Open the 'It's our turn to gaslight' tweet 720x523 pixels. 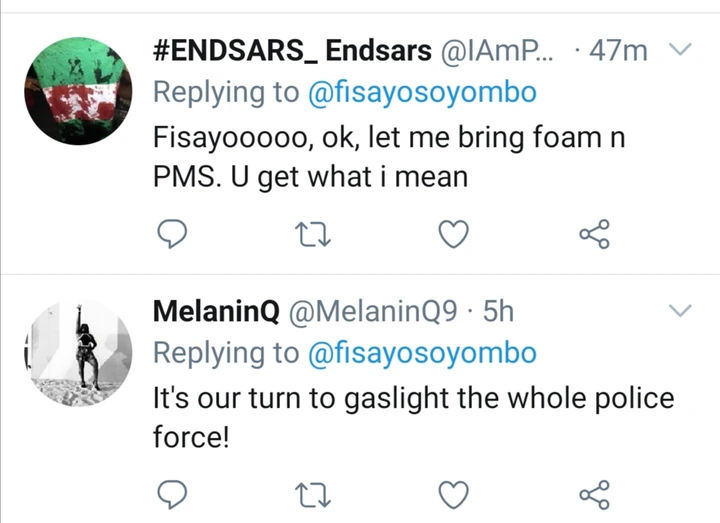click(x=412, y=416)
